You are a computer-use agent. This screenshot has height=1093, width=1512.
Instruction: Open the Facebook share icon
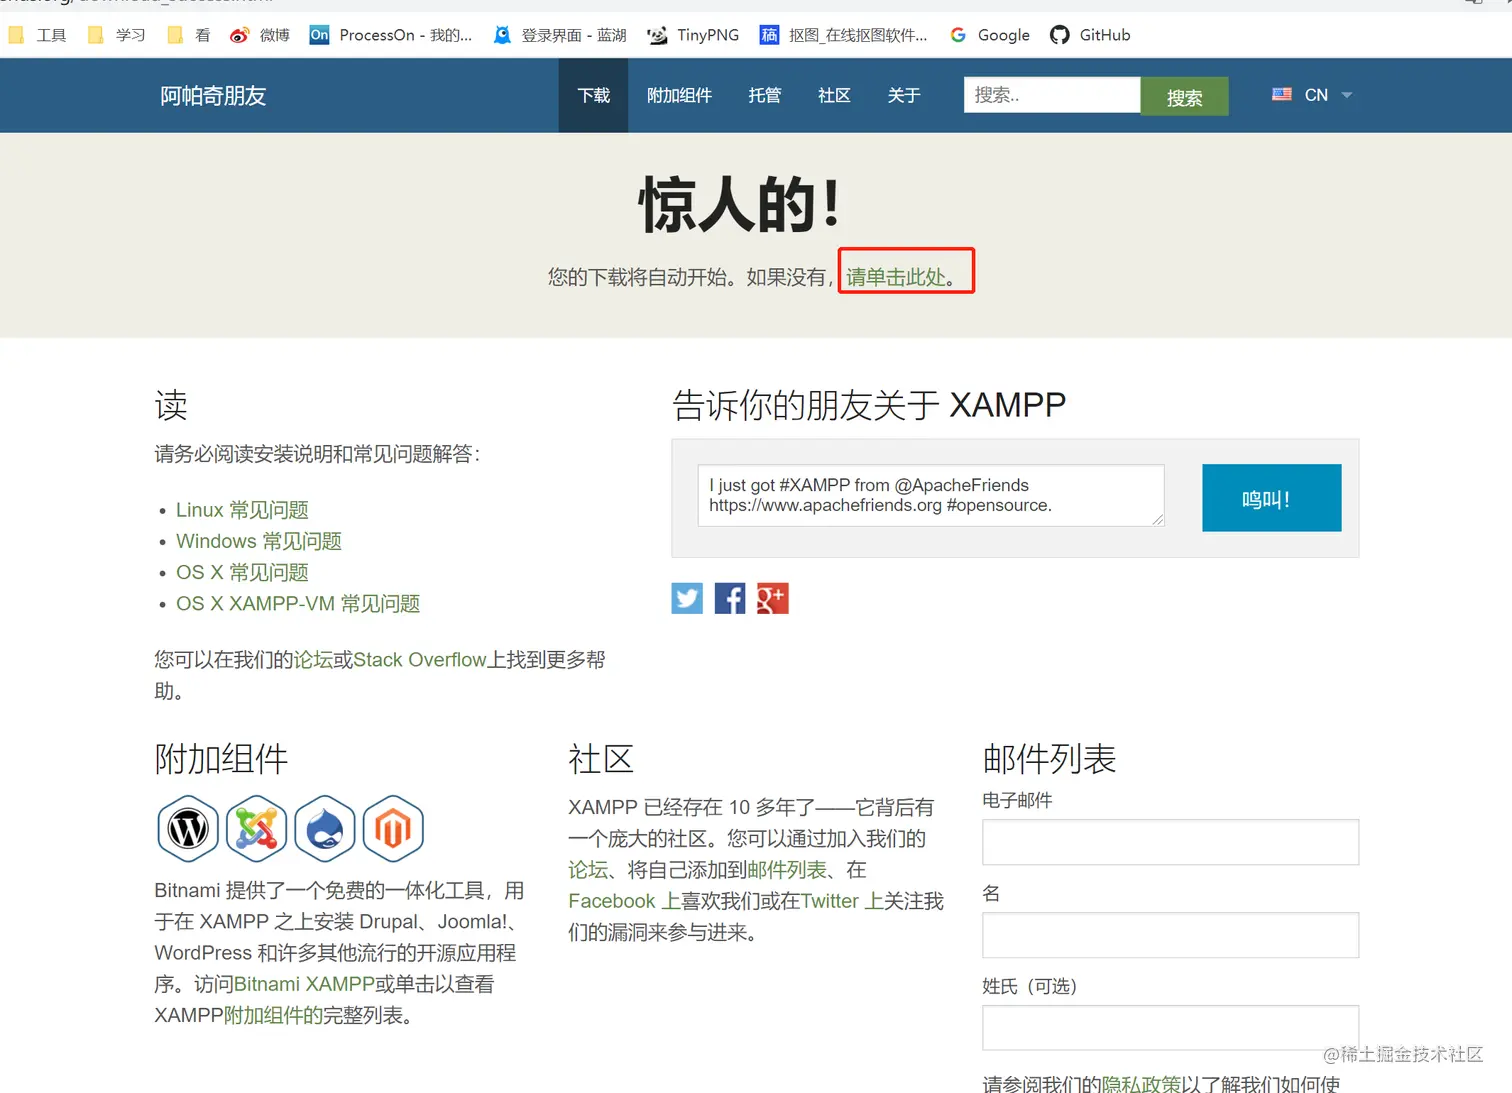(x=730, y=598)
